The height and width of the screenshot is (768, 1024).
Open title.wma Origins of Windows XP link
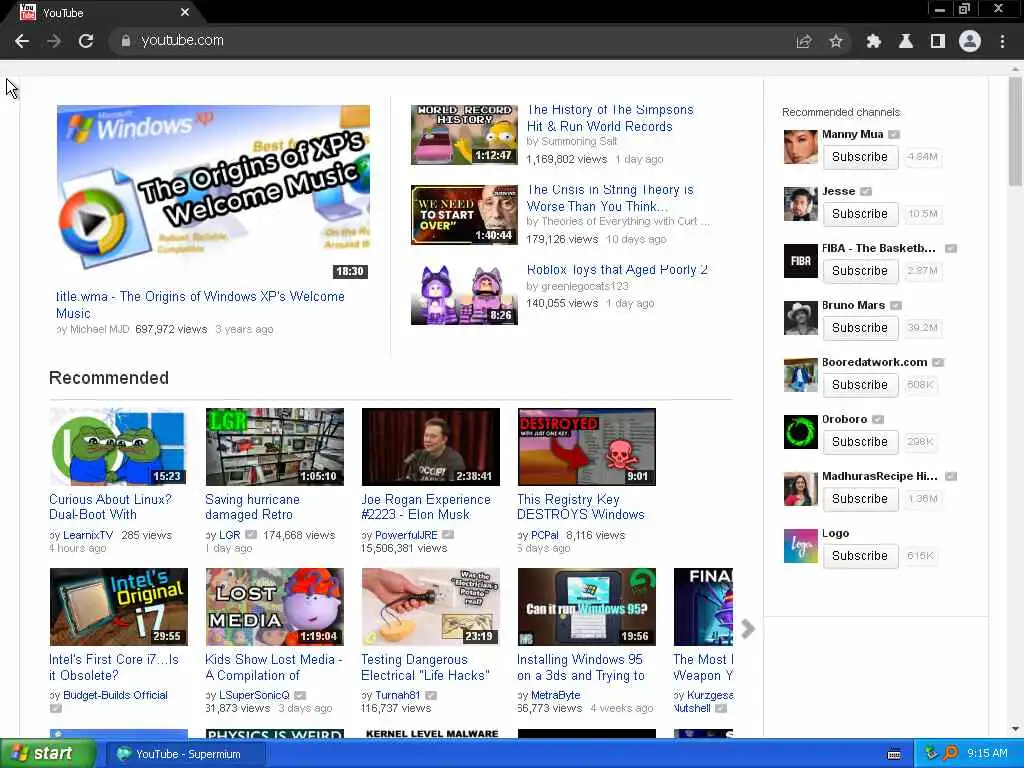tap(200, 305)
